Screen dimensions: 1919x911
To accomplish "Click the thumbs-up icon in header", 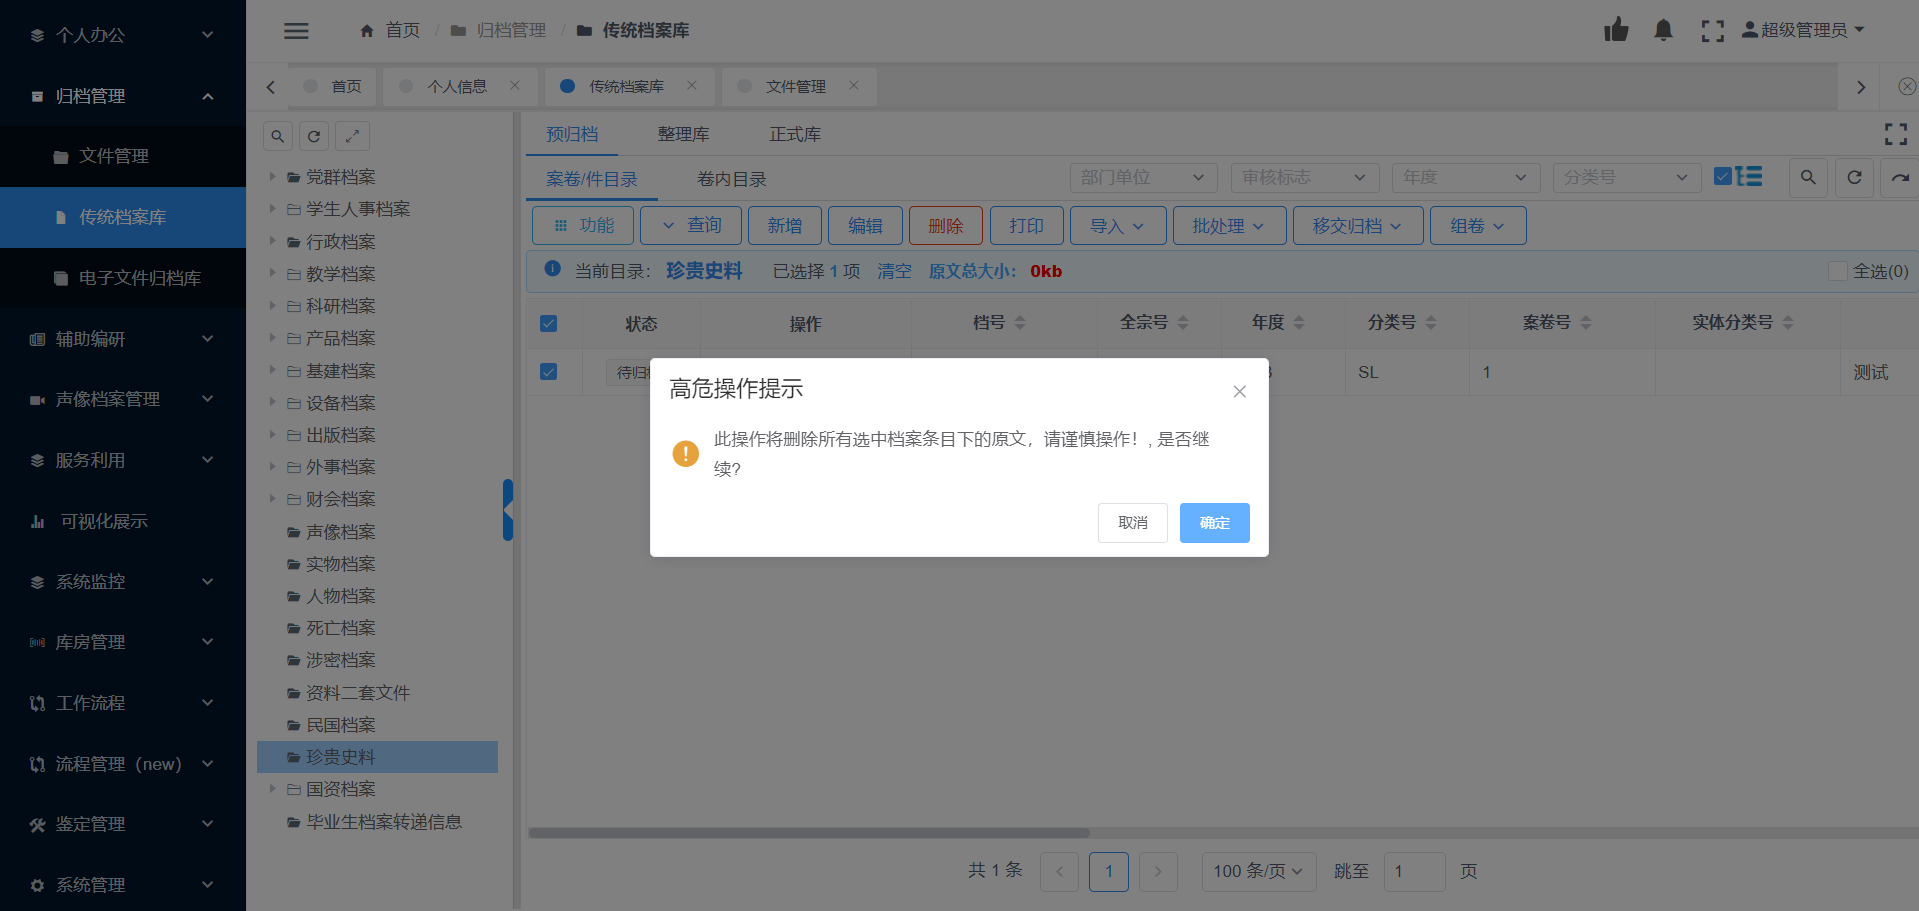I will pos(1616,30).
